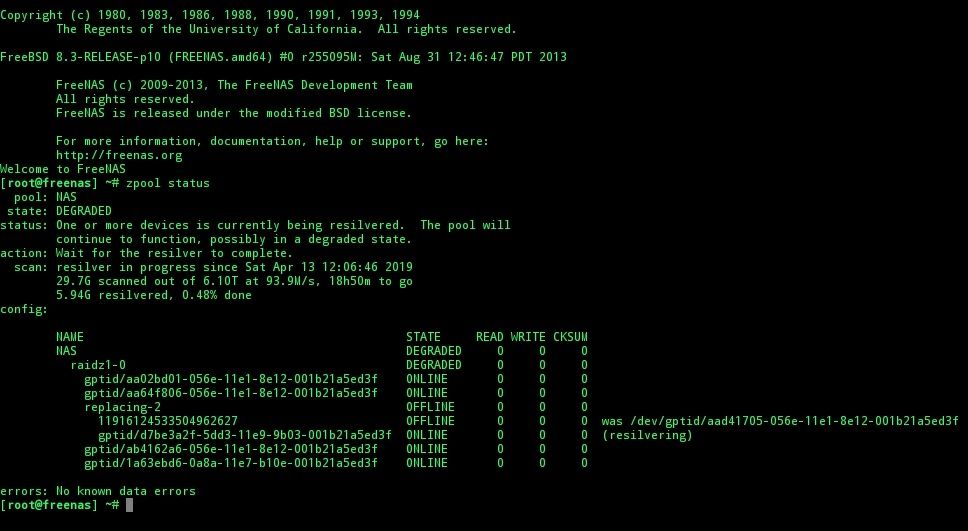
Task: Select the replacing-2 device entry
Action: (123, 407)
